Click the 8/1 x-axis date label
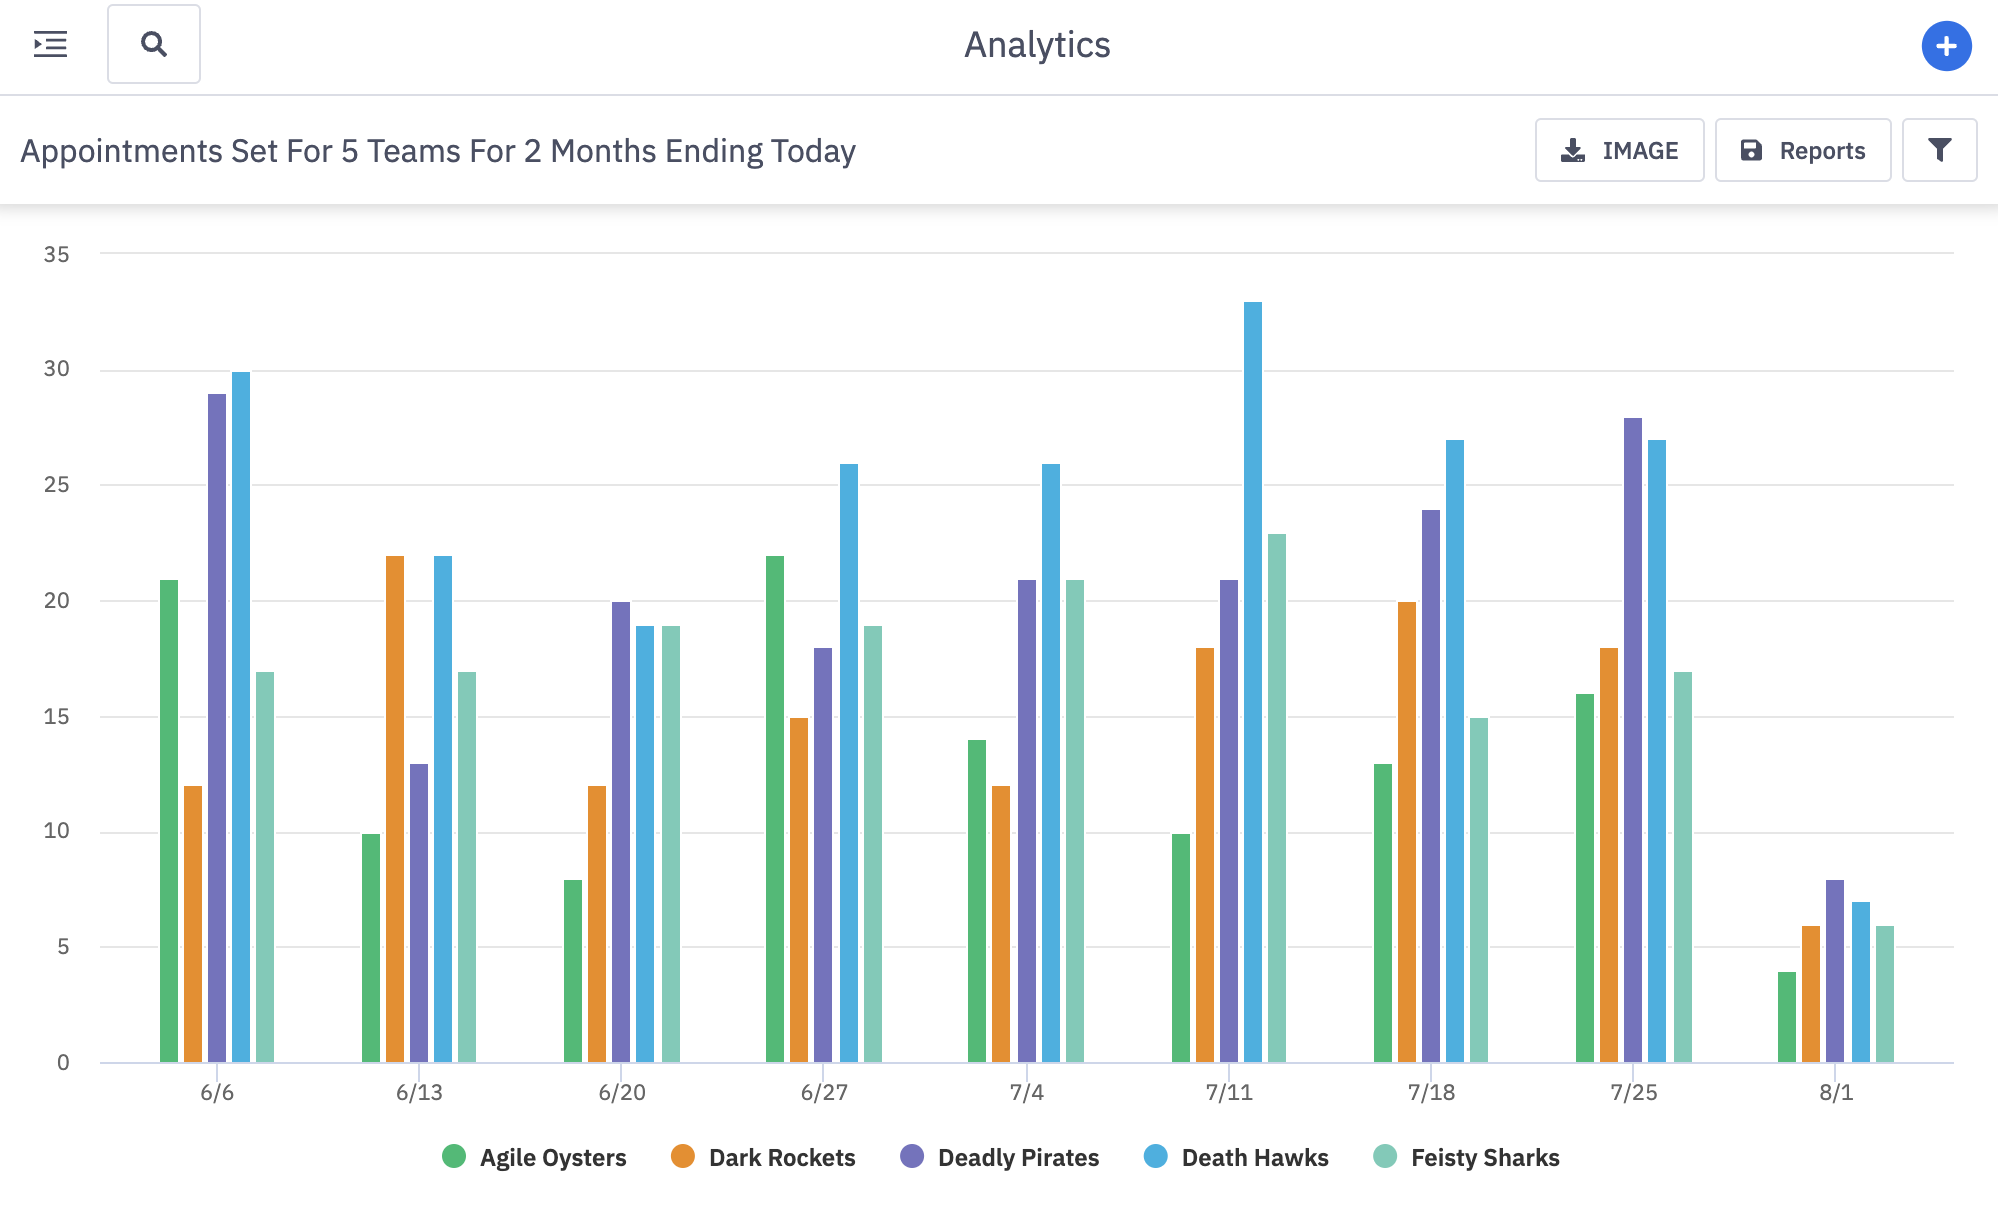 pos(1836,1093)
